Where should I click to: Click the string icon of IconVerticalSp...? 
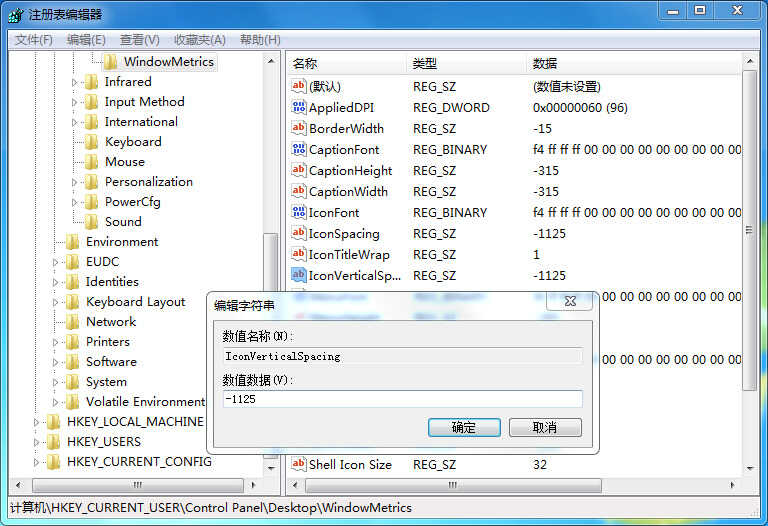pyautogui.click(x=298, y=275)
